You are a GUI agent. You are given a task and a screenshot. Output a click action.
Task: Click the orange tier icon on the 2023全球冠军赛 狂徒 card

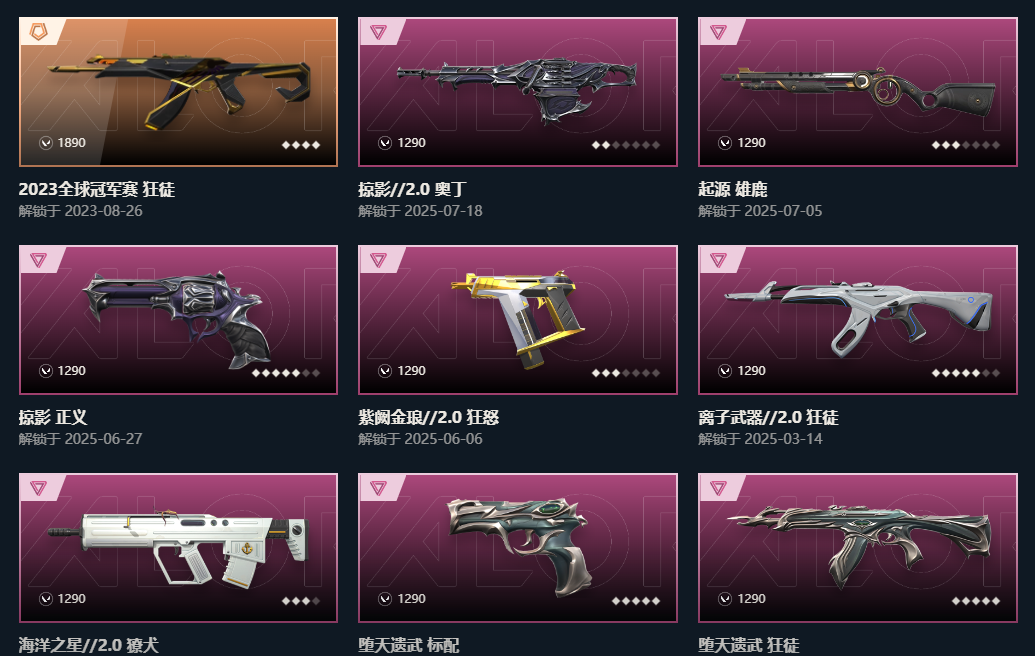click(x=38, y=31)
